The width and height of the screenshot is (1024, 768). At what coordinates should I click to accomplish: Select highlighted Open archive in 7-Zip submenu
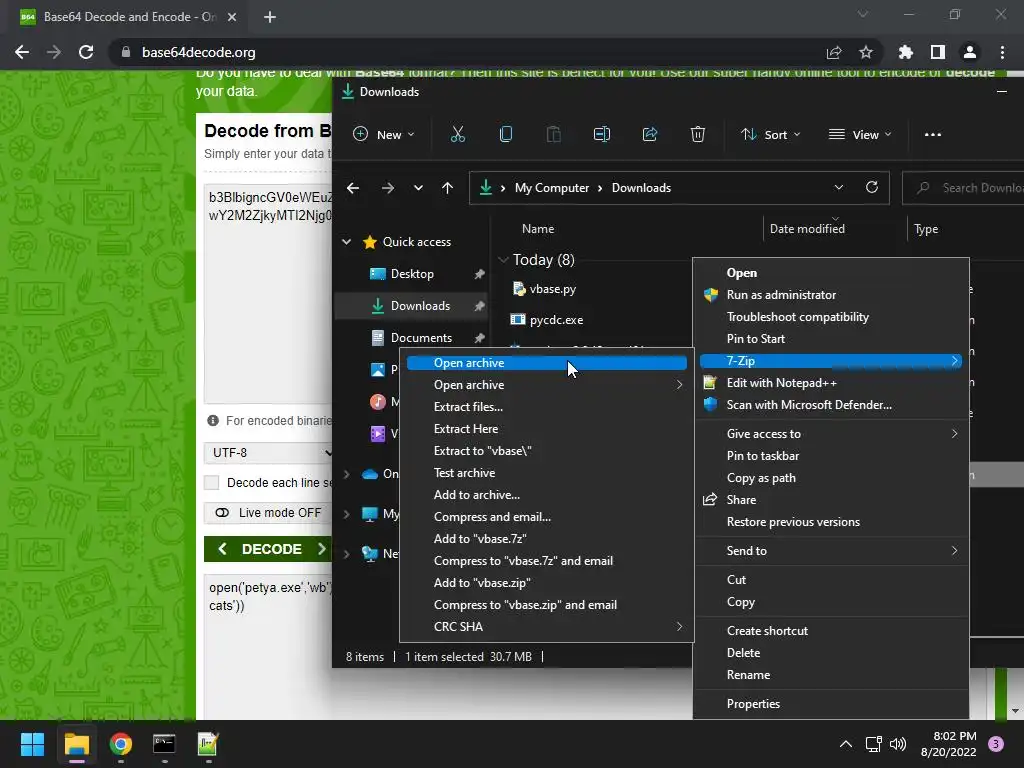(547, 362)
